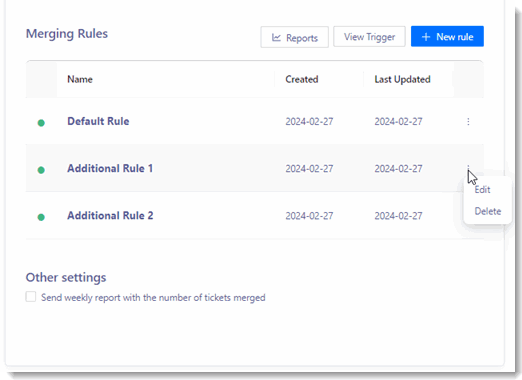Image resolution: width=522 pixels, height=380 pixels.
Task: Create a new merging rule
Action: (x=447, y=36)
